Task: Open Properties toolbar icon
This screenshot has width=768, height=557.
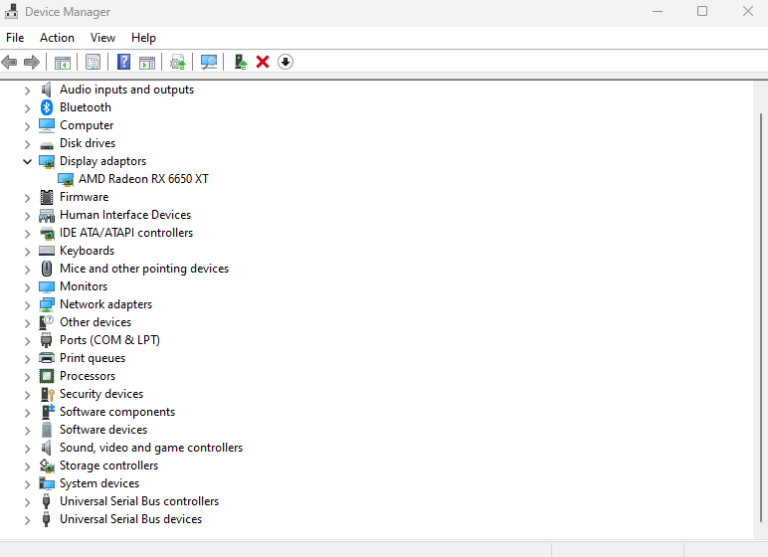Action: (x=93, y=62)
